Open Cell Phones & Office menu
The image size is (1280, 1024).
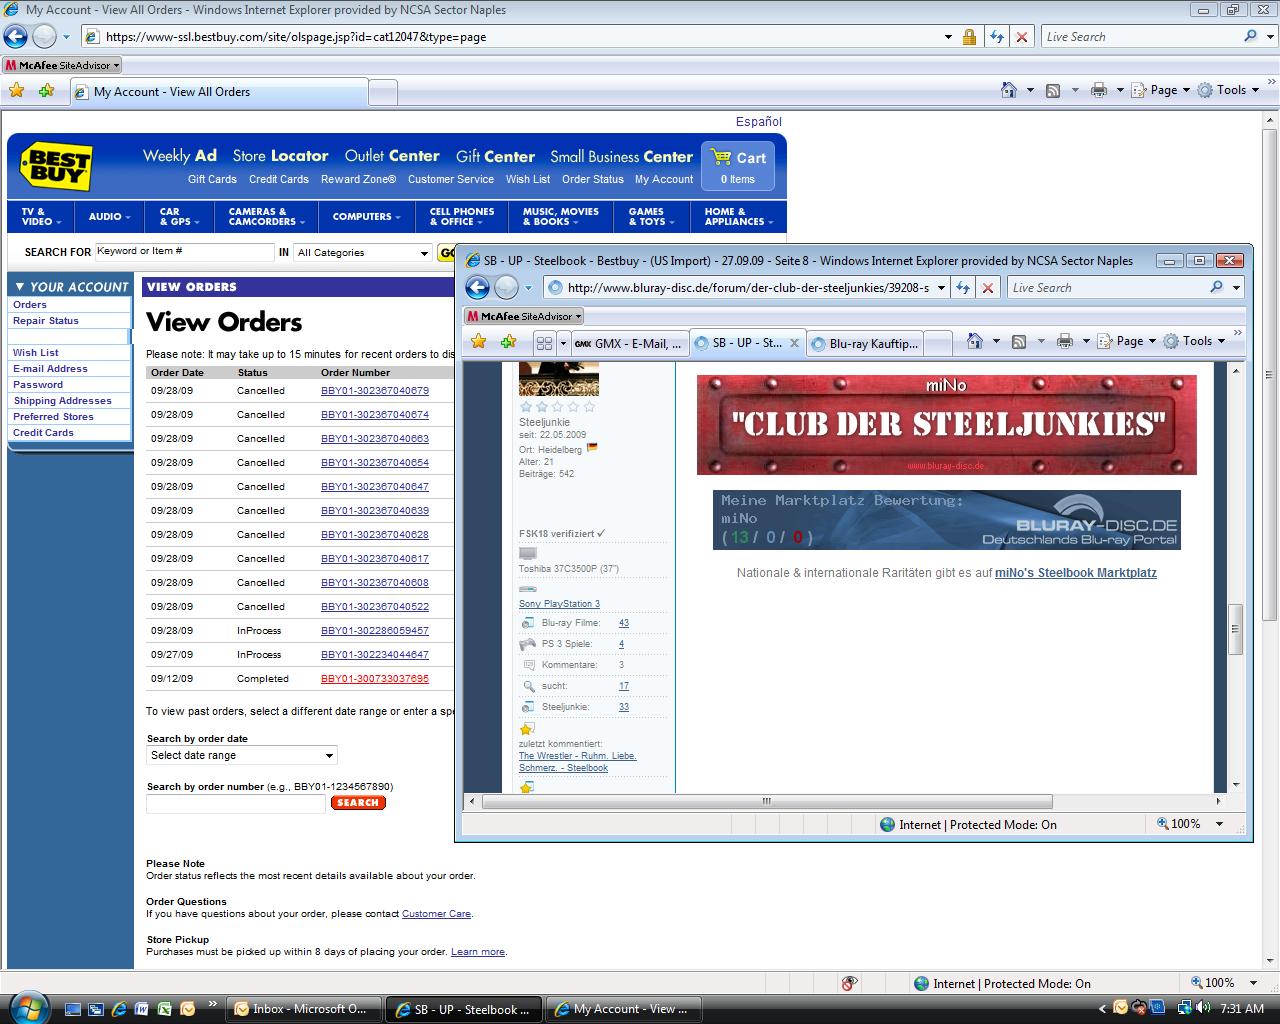point(462,217)
